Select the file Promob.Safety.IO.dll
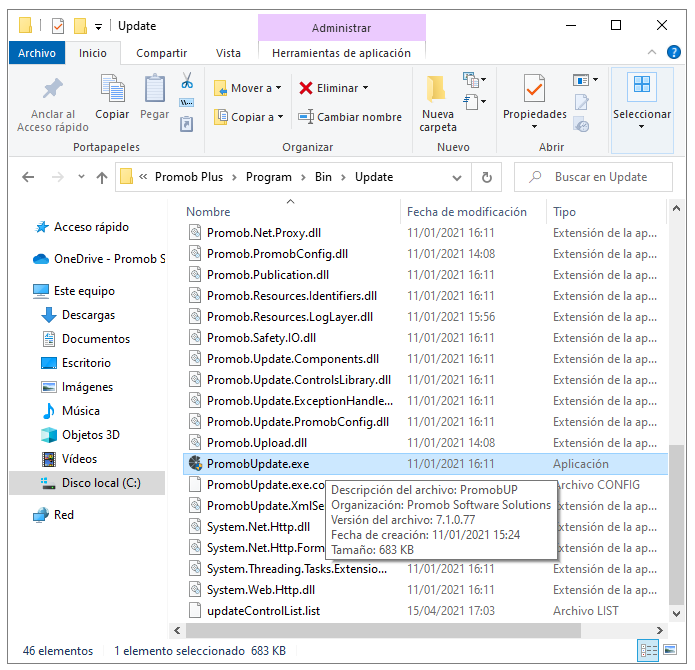The image size is (695, 670). click(x=261, y=338)
